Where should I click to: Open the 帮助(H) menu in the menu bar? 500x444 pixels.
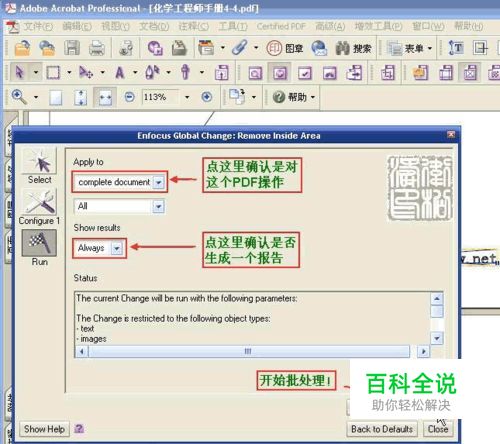[x=468, y=26]
